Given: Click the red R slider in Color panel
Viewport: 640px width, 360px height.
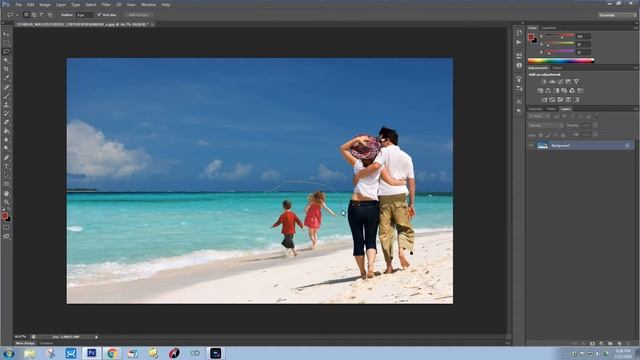Looking at the screenshot, I should [x=560, y=36].
